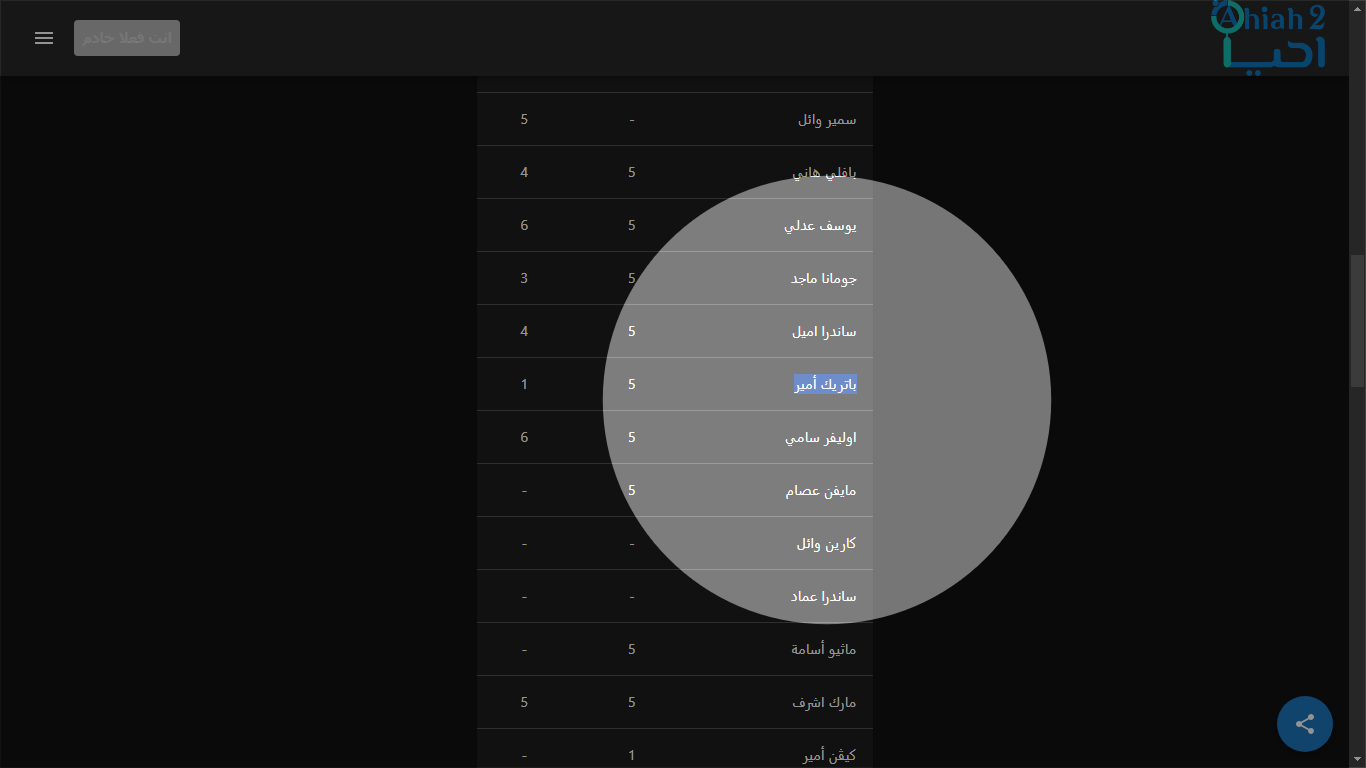
Task: Click the page's vertical scrollbar thumb
Action: tap(1357, 320)
